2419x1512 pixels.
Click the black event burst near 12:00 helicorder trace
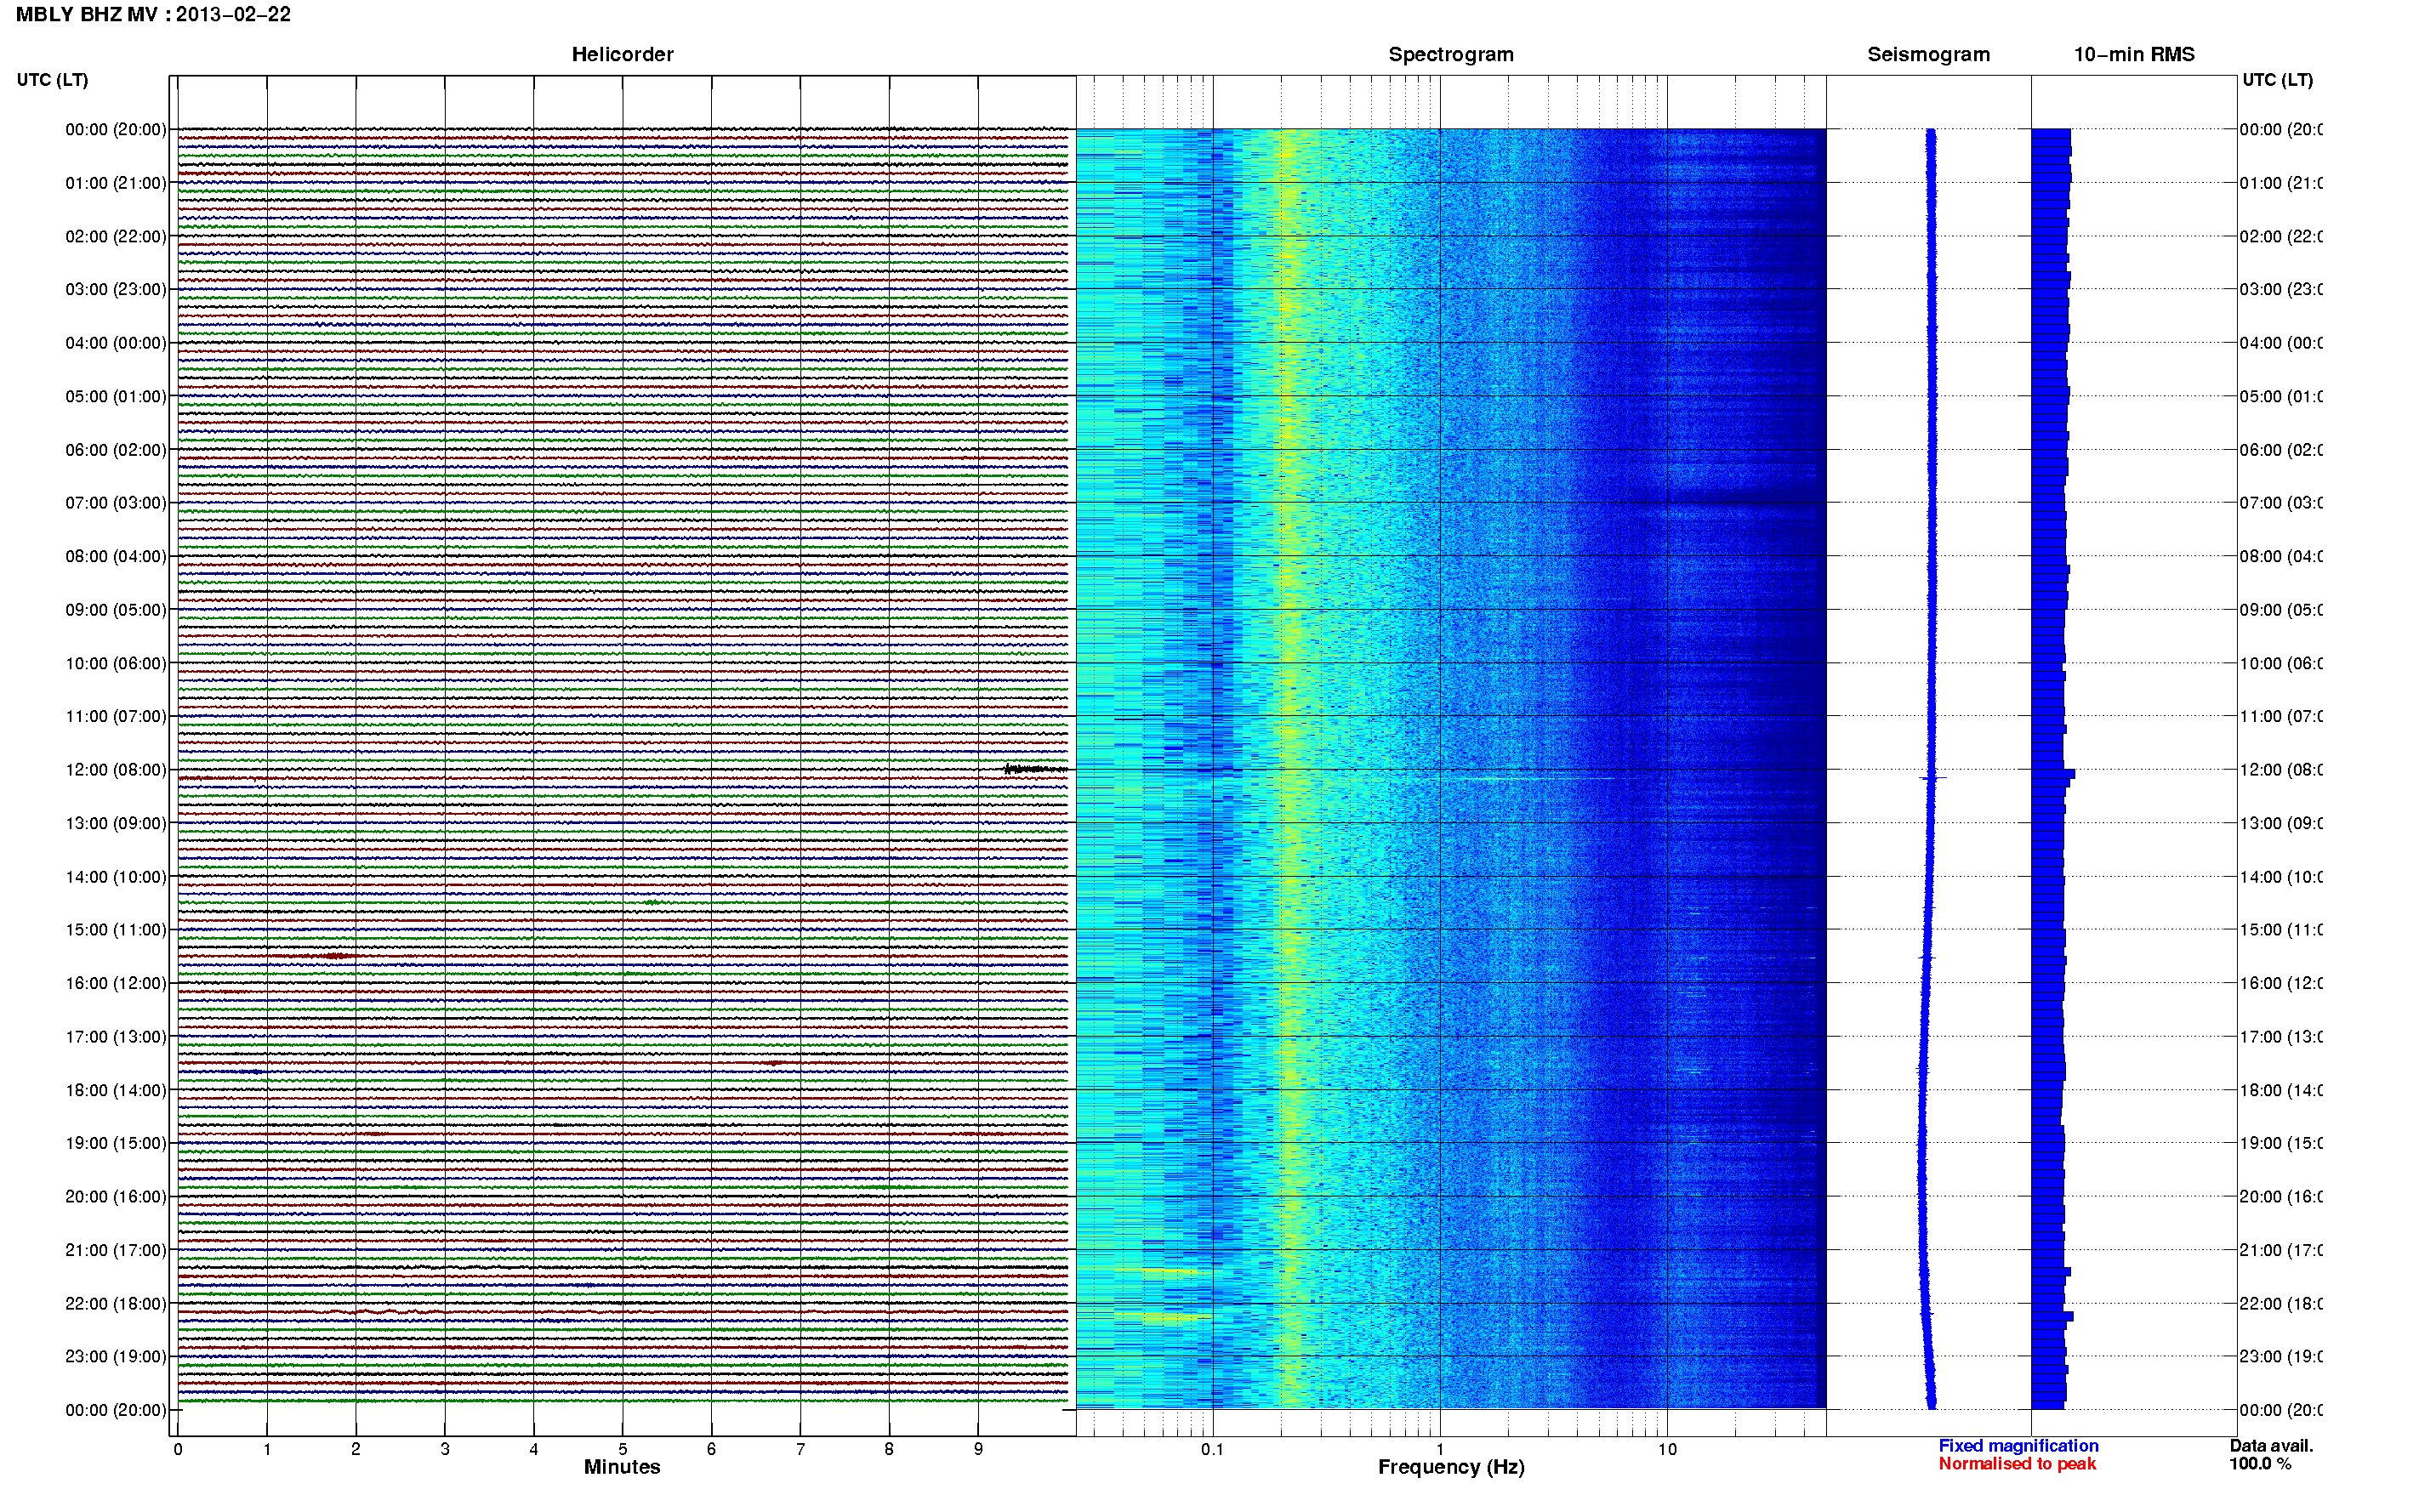[1035, 769]
